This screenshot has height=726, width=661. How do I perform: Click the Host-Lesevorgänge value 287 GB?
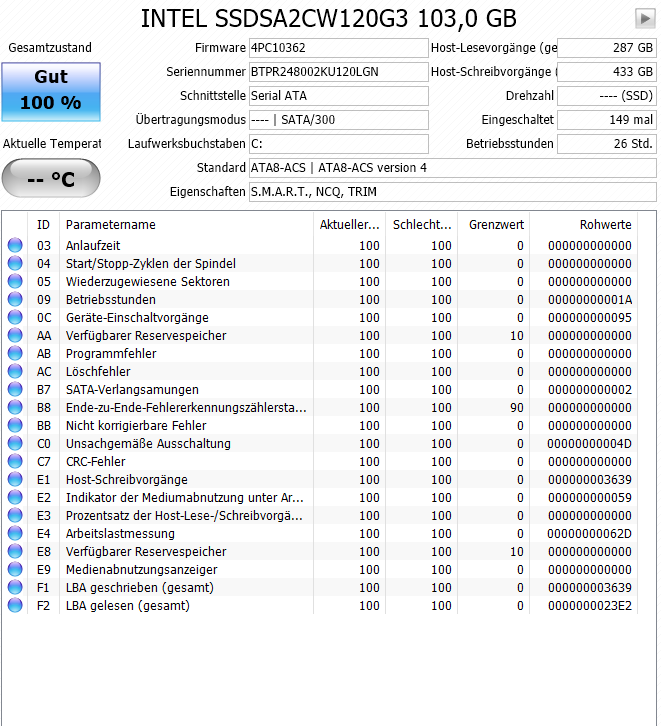click(x=607, y=48)
